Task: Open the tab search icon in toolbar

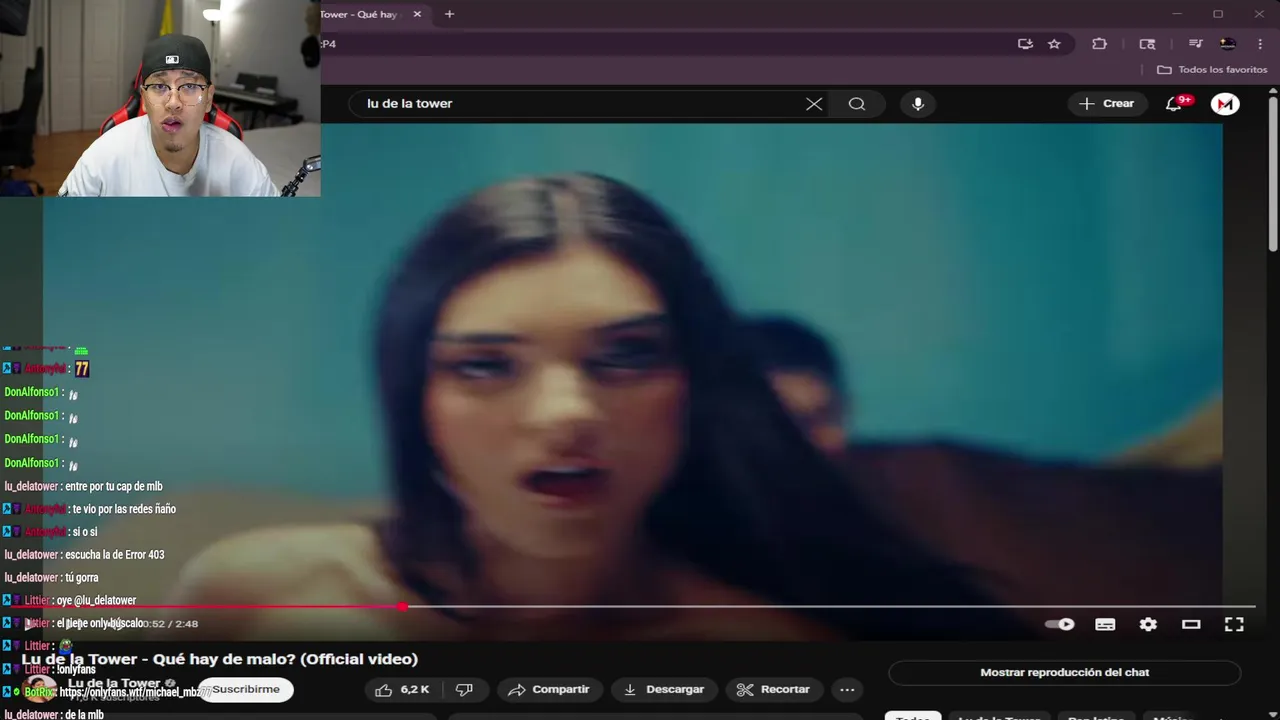Action: tap(1147, 44)
